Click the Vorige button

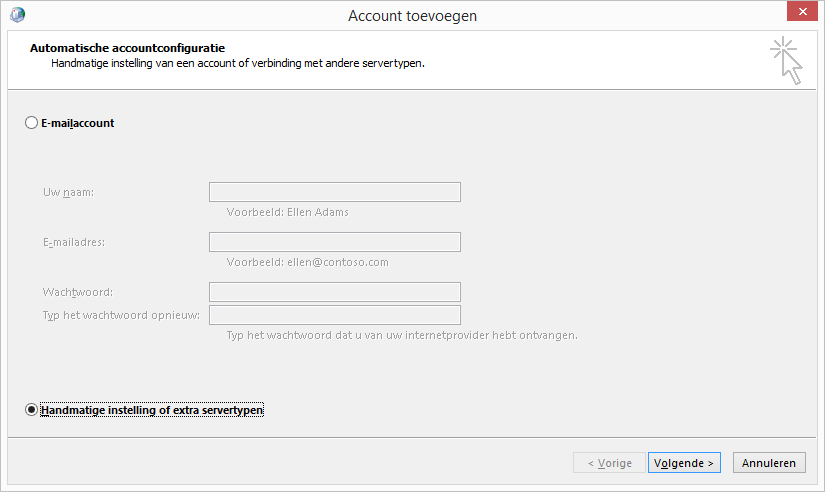[x=609, y=463]
